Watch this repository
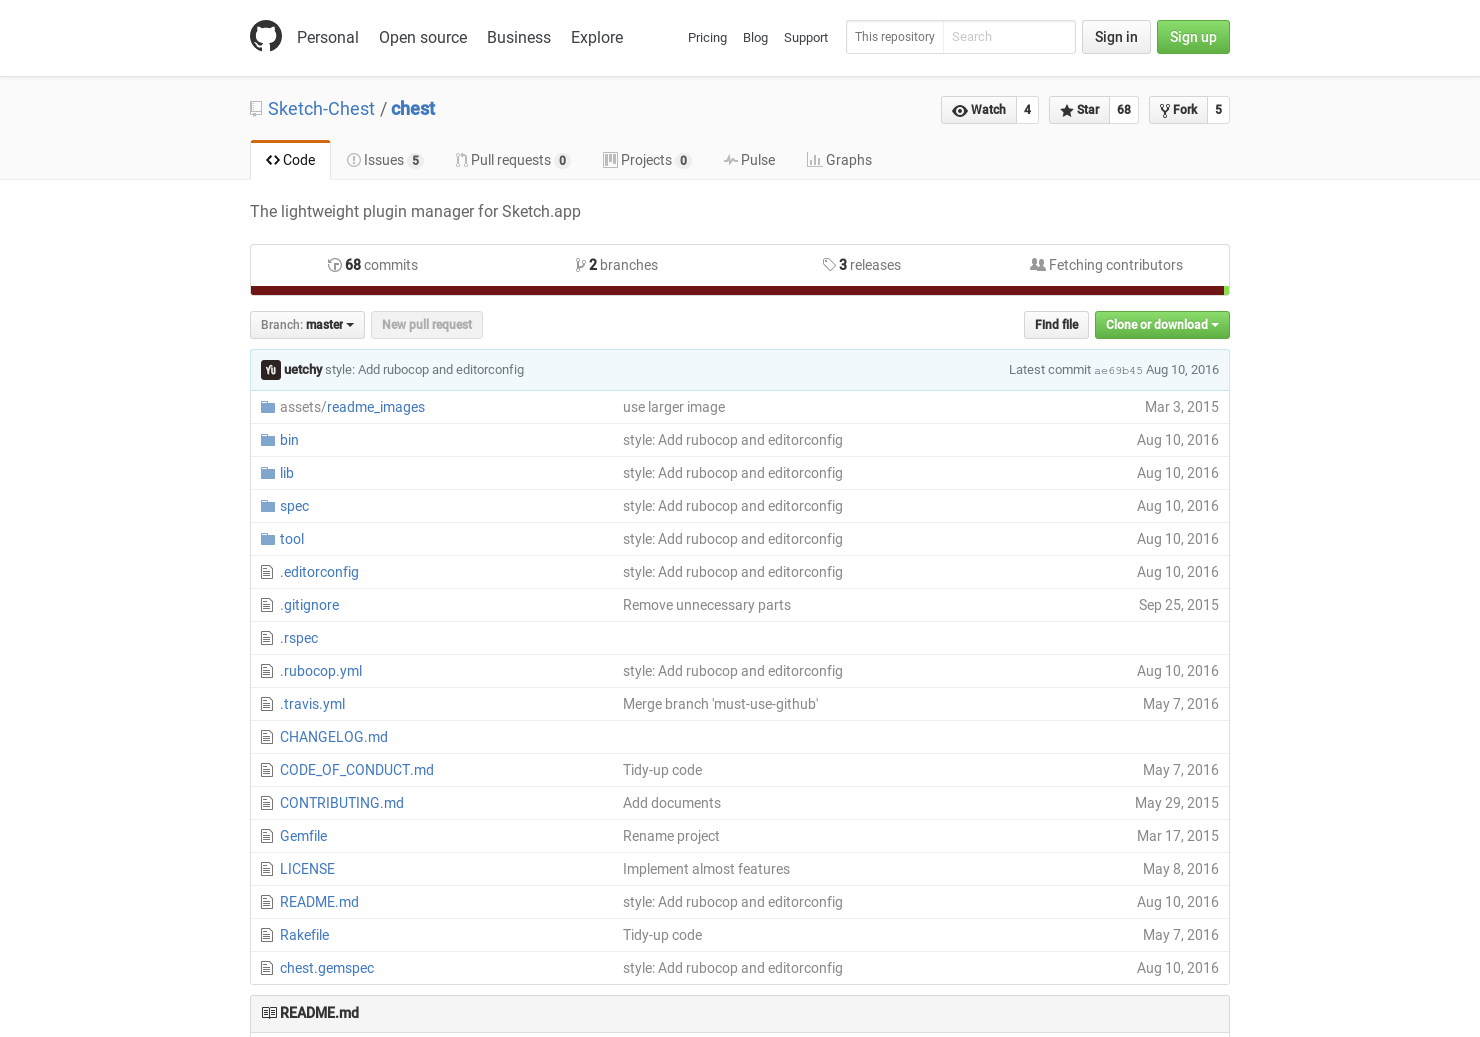 [979, 110]
